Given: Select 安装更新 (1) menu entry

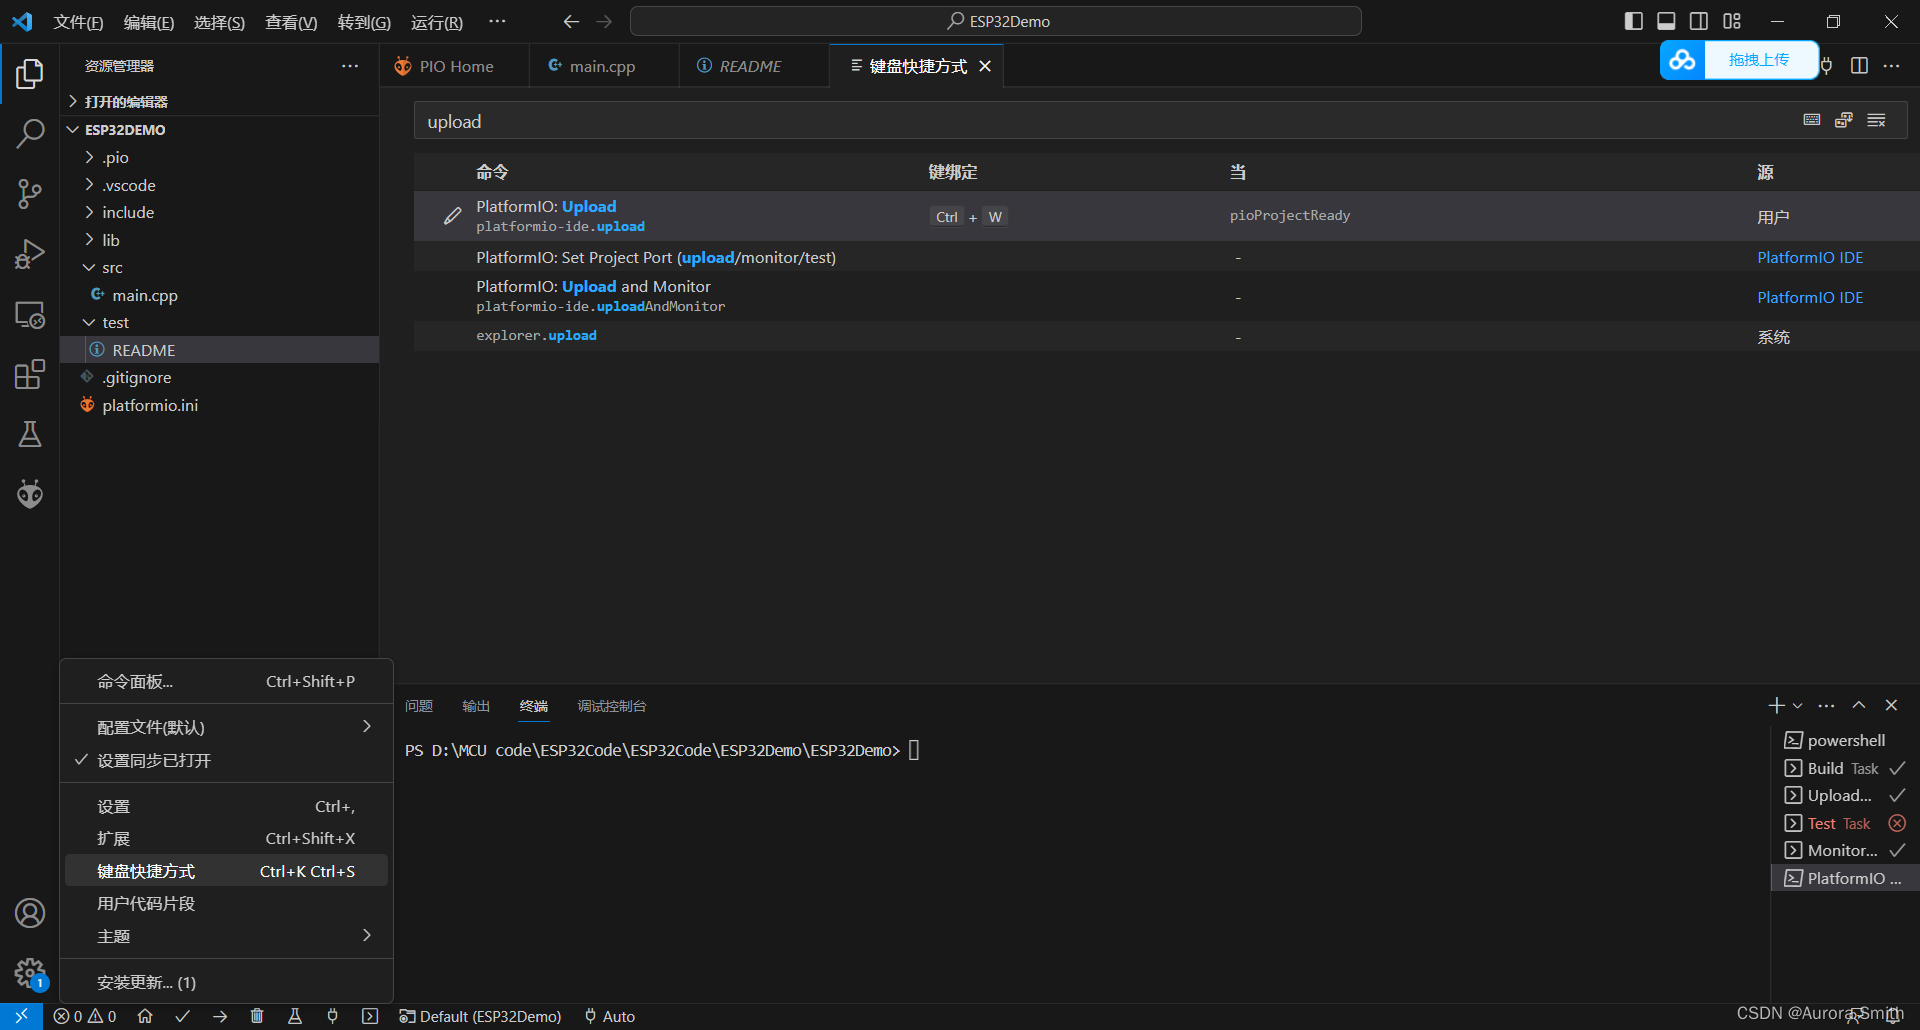Looking at the screenshot, I should coord(226,982).
